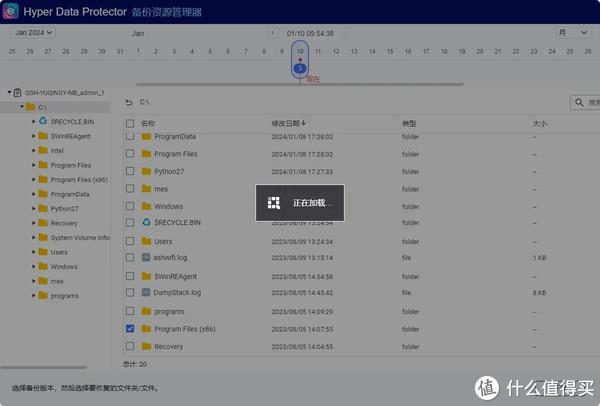Check the mes row checkbox
The width and height of the screenshot is (600, 406).
click(x=130, y=188)
